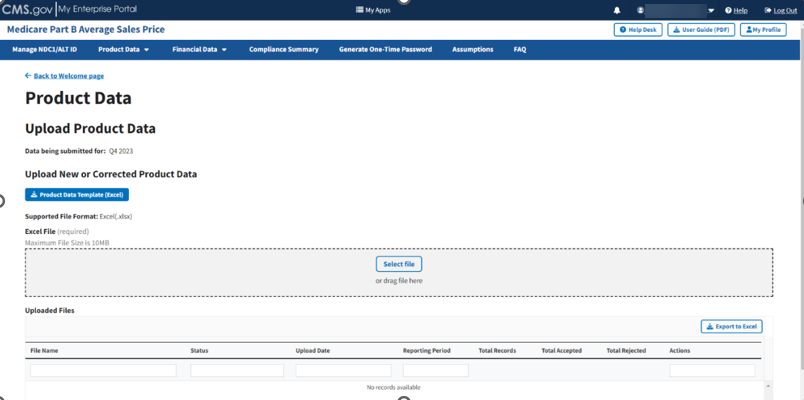The image size is (804, 400).
Task: Expand the Product Data dropdown menu
Action: [x=123, y=49]
